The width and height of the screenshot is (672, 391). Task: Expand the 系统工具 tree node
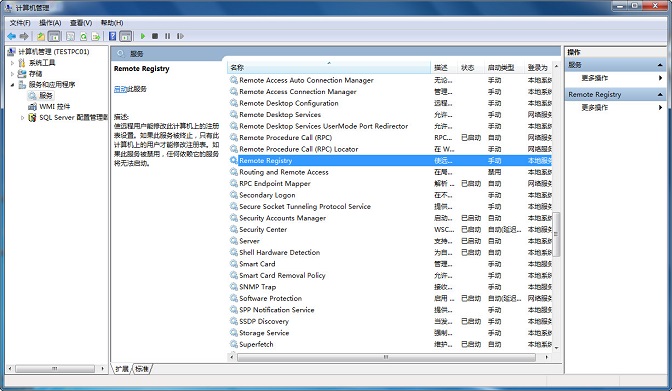pyautogui.click(x=12, y=63)
